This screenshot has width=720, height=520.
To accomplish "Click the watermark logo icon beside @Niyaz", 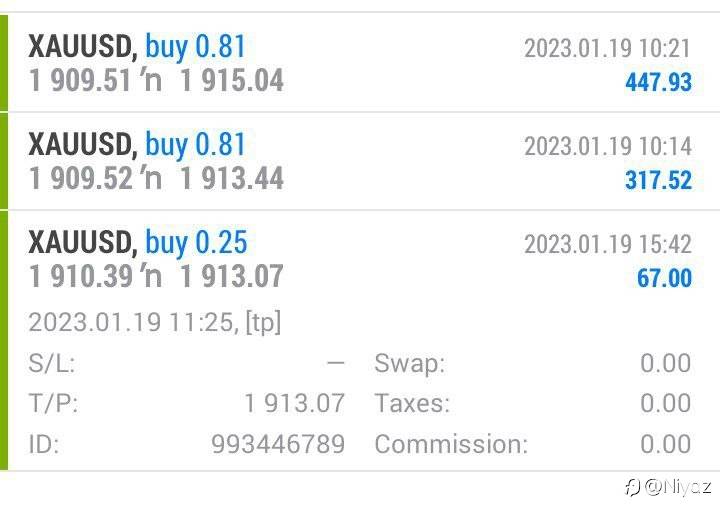I will [x=633, y=487].
